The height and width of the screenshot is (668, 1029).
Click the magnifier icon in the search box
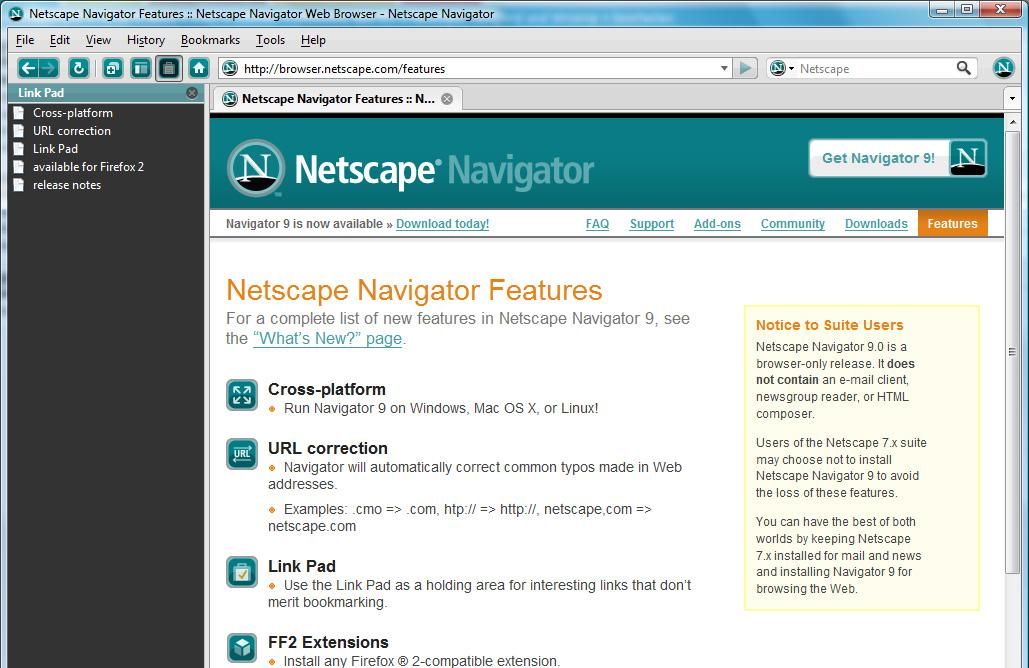(963, 68)
